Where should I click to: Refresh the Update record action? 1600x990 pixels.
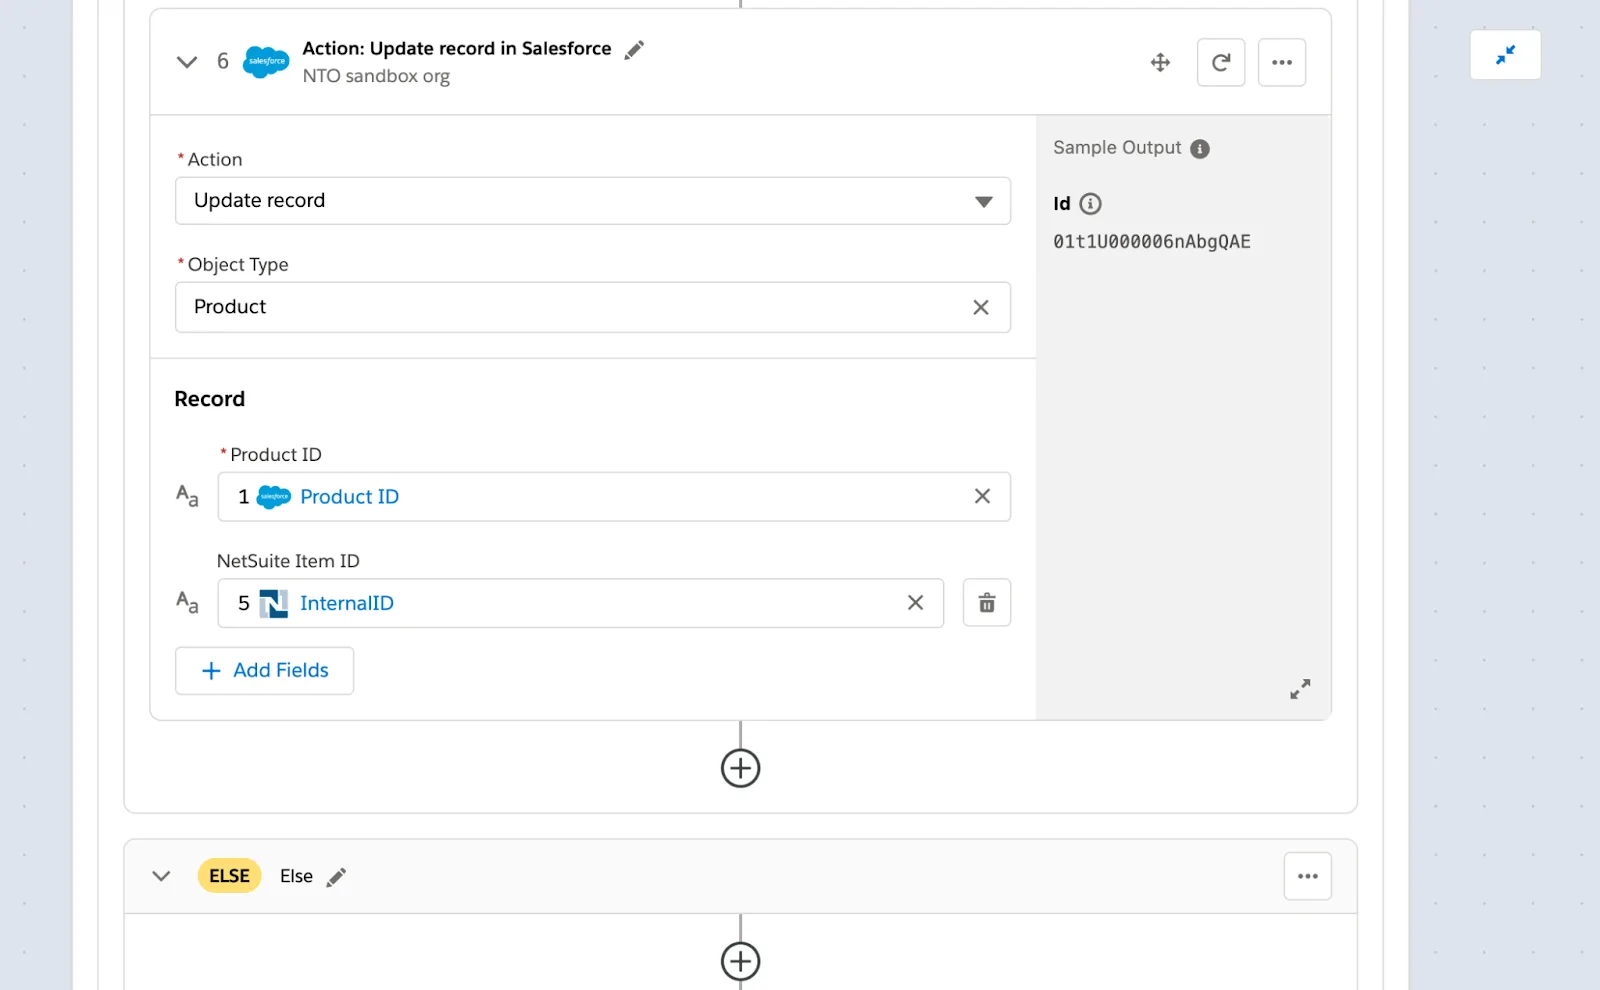point(1220,61)
